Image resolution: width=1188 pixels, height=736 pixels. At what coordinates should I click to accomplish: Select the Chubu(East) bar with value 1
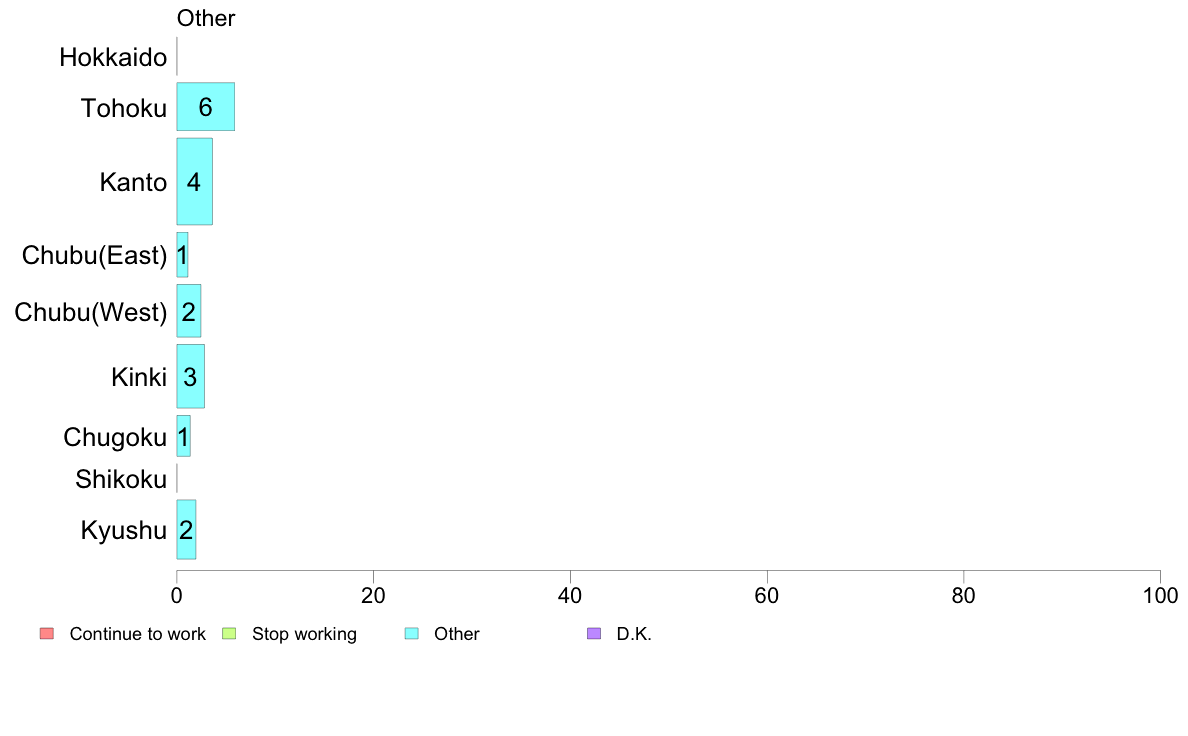[183, 255]
